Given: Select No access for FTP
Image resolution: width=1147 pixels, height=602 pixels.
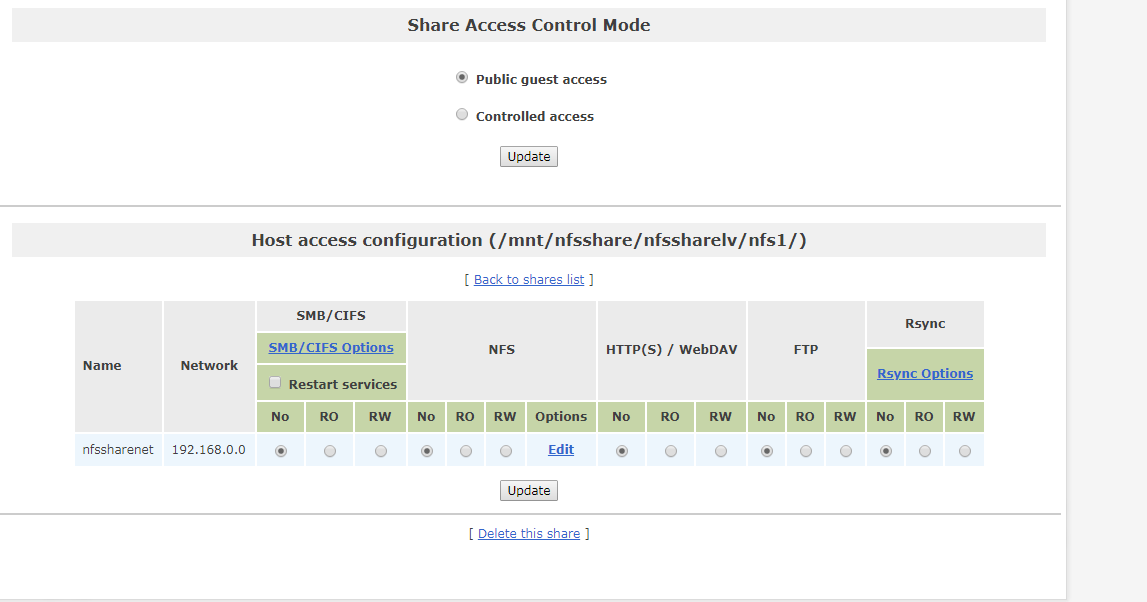Looking at the screenshot, I should 766,450.
